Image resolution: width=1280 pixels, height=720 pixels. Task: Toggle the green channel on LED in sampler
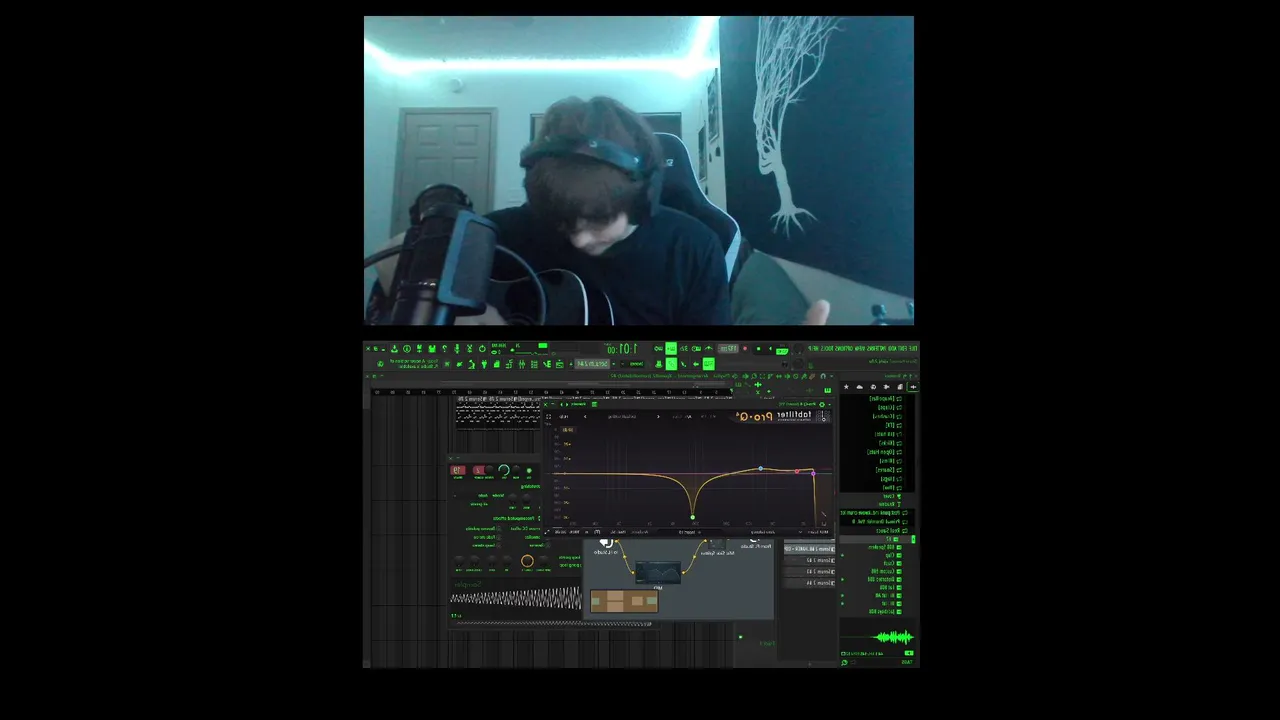click(x=529, y=470)
